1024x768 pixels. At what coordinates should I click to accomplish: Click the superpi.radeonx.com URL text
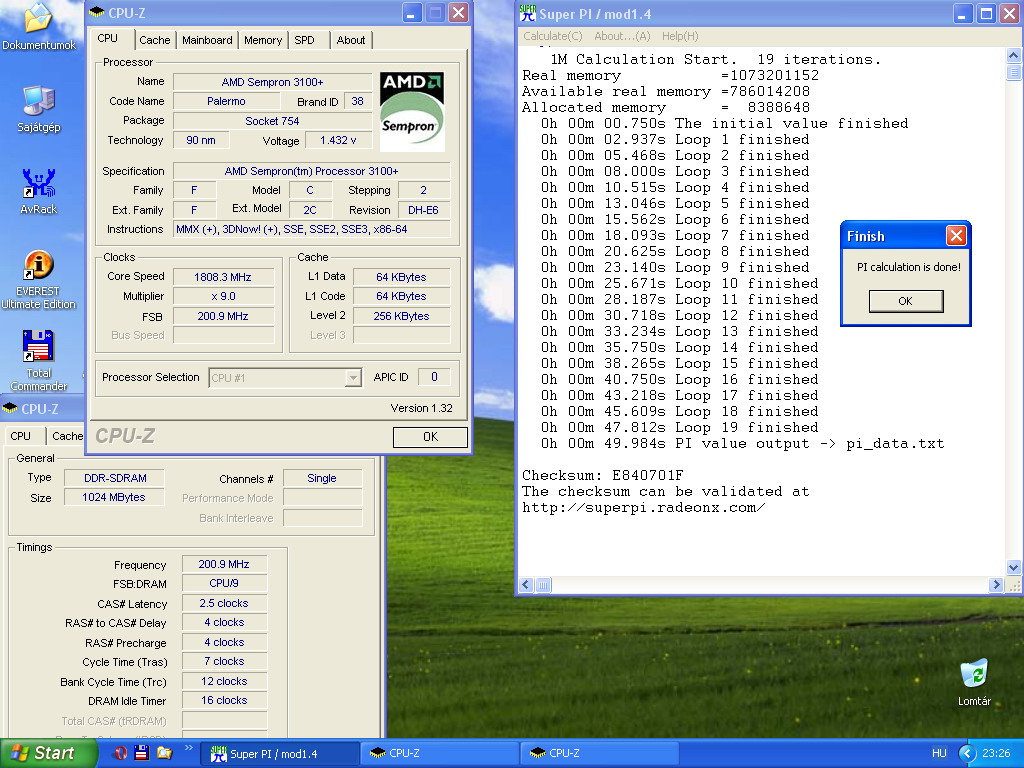(x=643, y=507)
